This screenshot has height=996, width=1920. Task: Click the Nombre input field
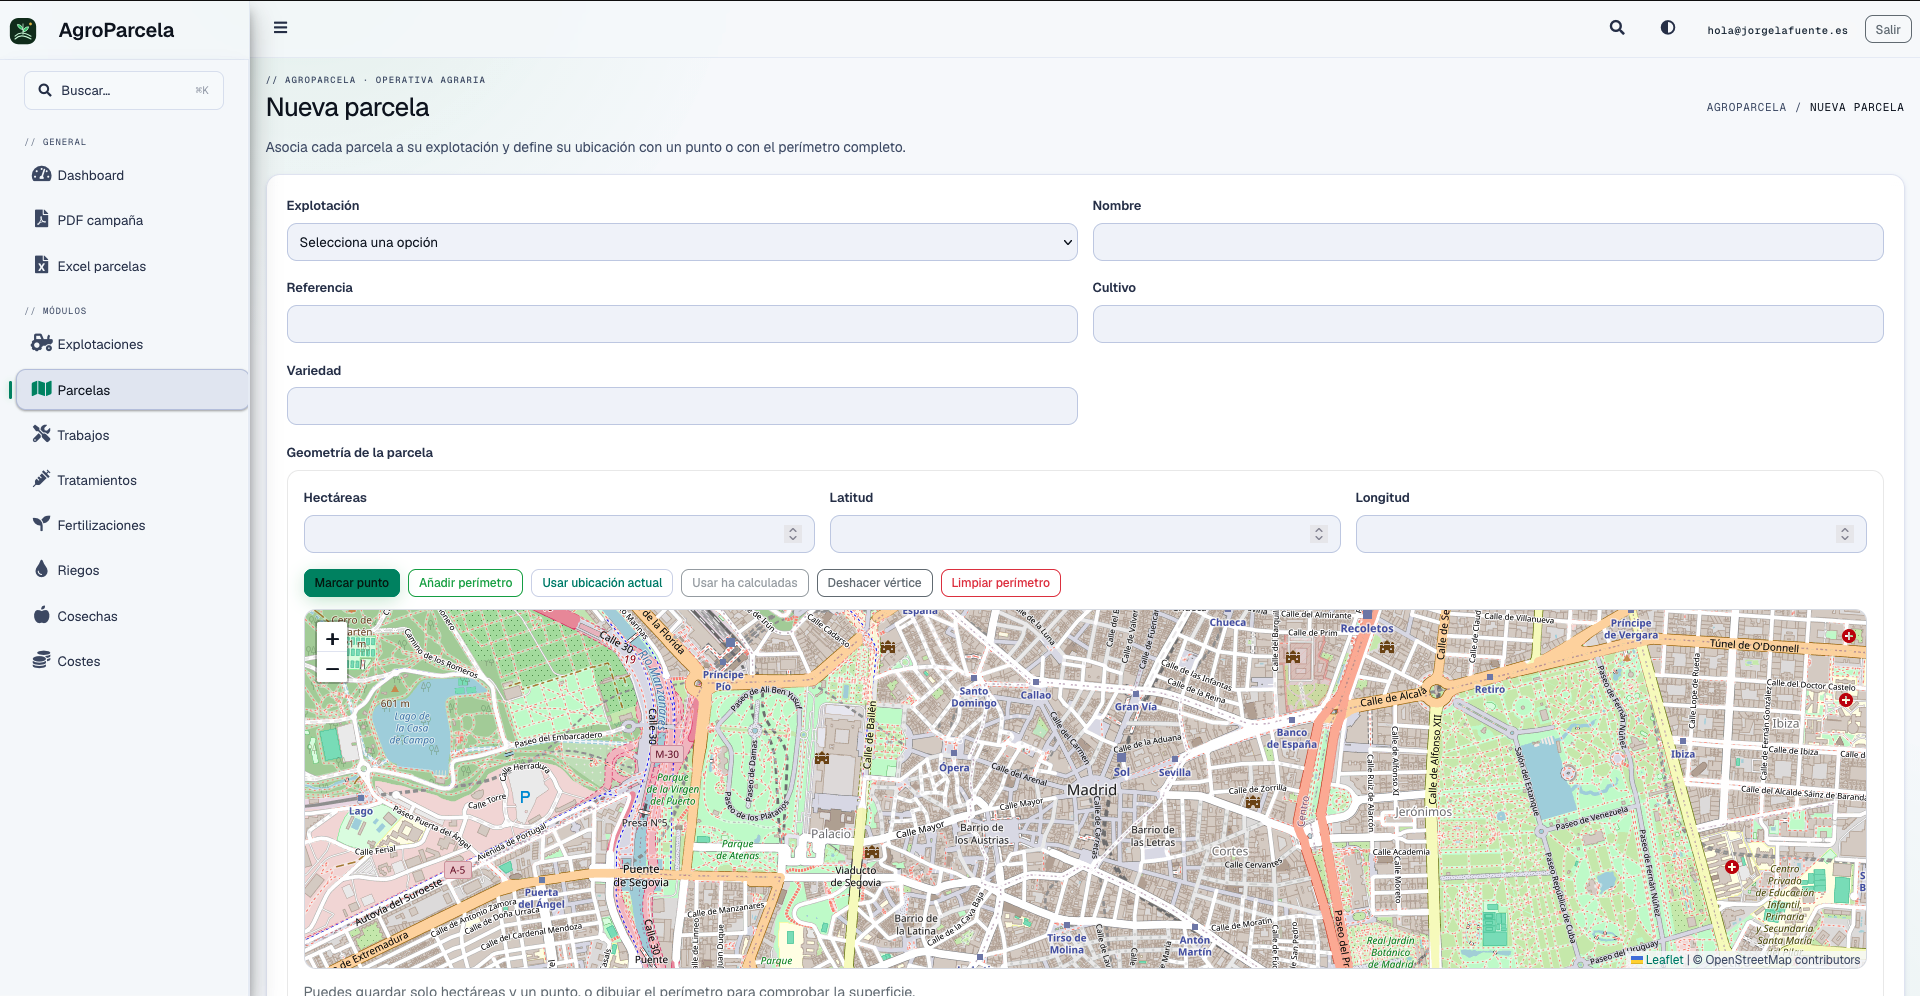click(1488, 242)
